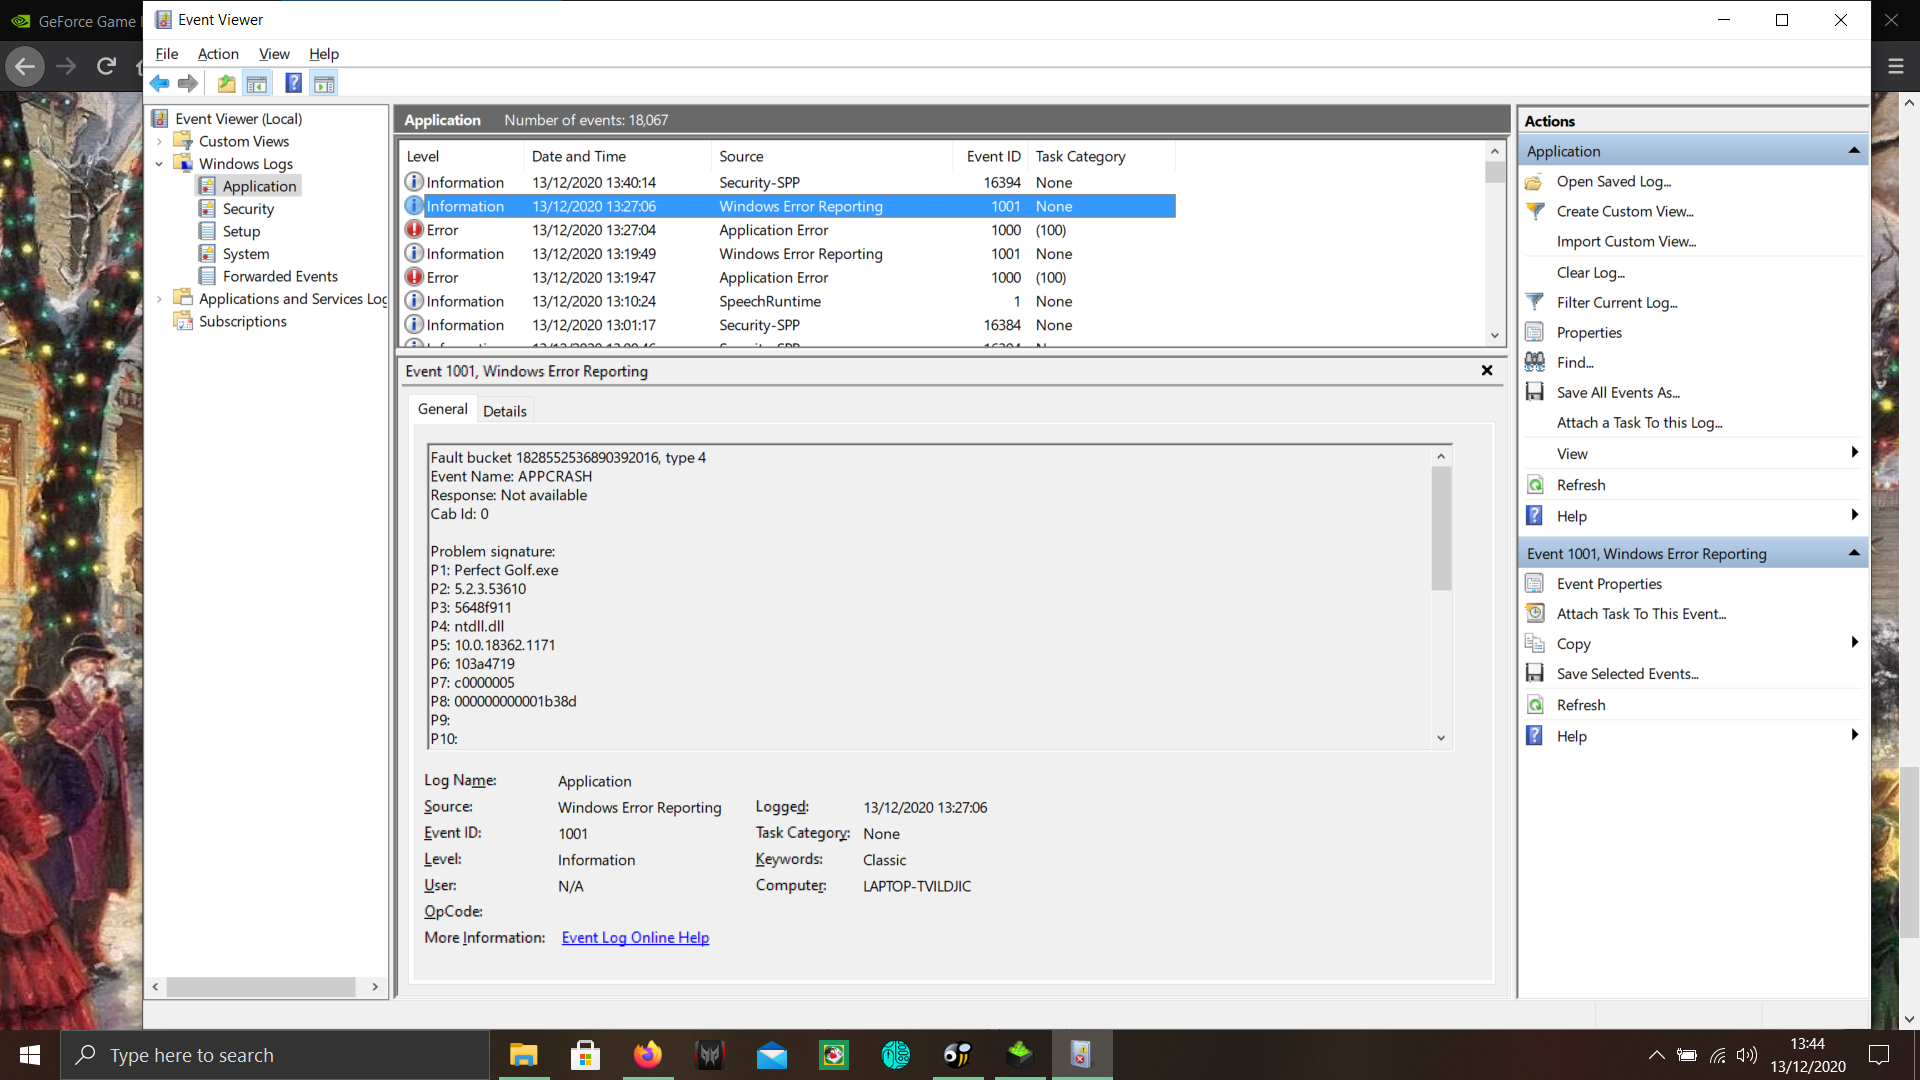Click the Find binoculars icon
This screenshot has height=1080, width=1920.
1535,362
